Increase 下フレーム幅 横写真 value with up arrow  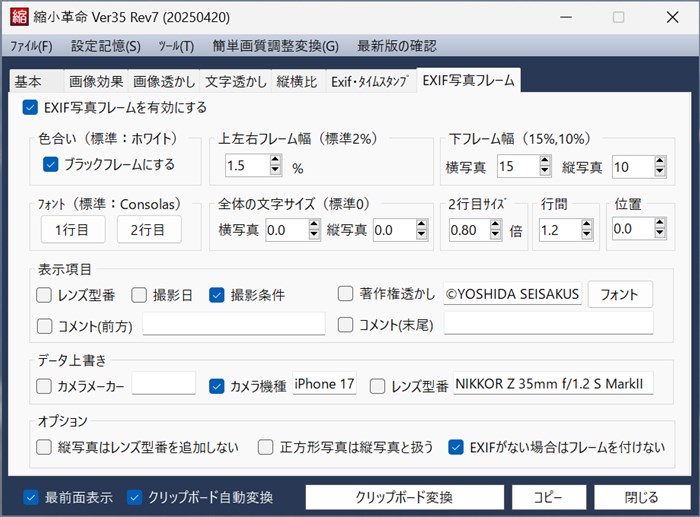(x=545, y=160)
